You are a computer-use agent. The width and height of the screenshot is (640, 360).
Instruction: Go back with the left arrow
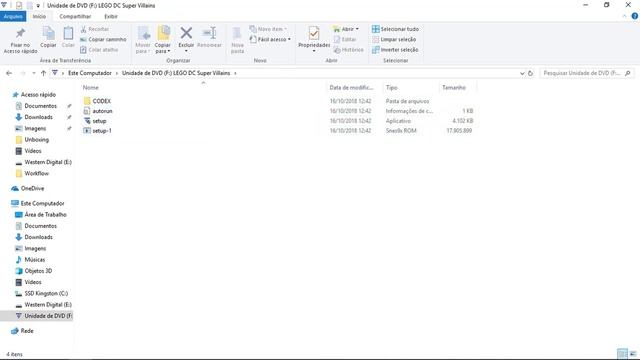click(9, 73)
